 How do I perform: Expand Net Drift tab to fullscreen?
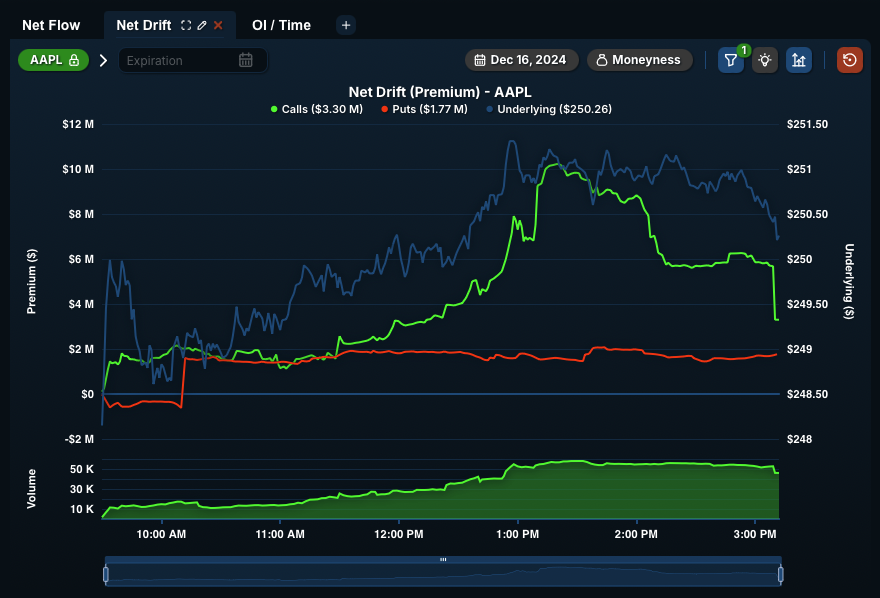[x=186, y=25]
